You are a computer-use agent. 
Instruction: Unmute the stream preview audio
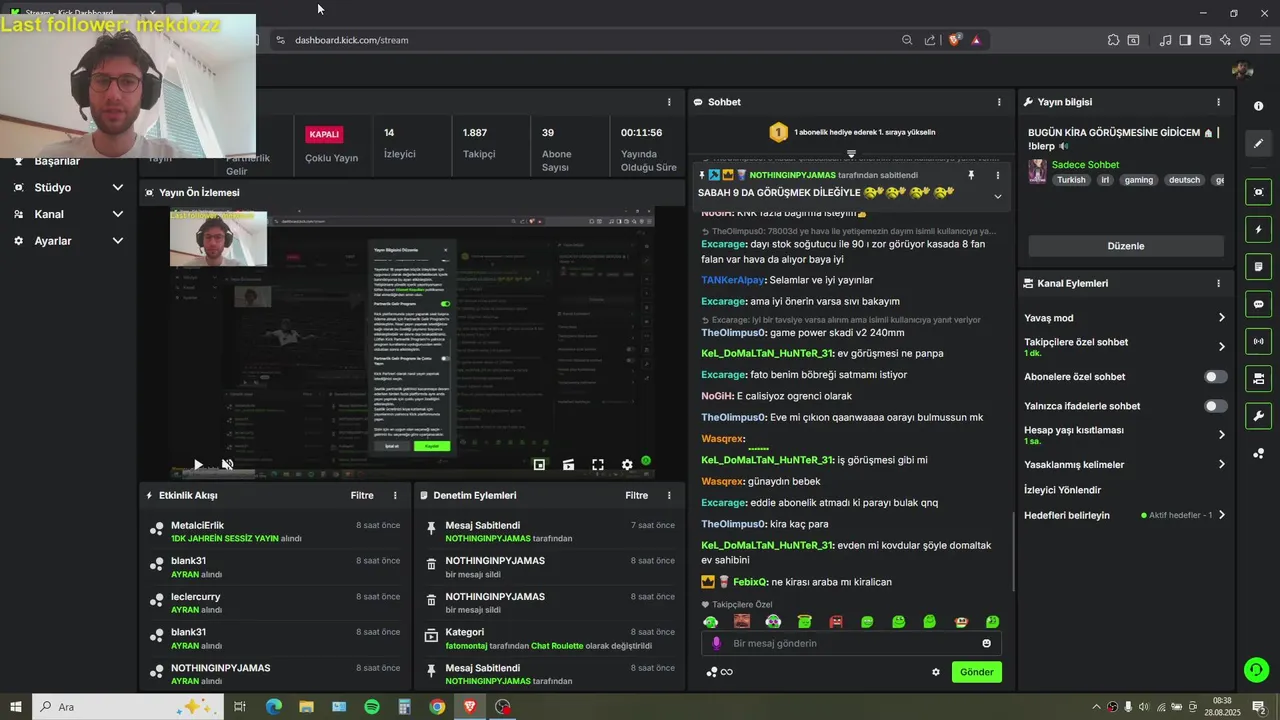point(227,464)
